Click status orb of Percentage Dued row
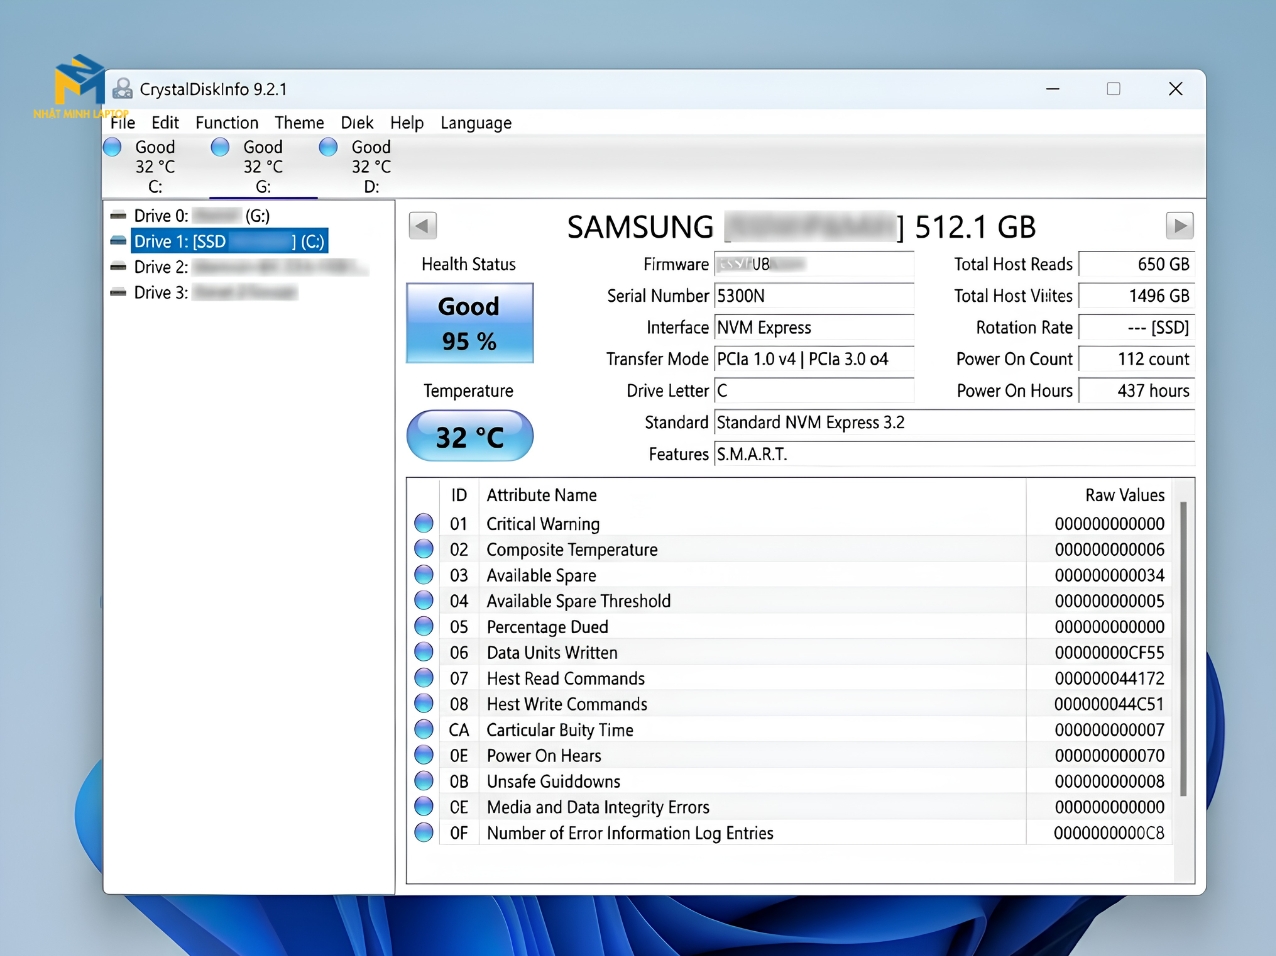 coord(424,627)
